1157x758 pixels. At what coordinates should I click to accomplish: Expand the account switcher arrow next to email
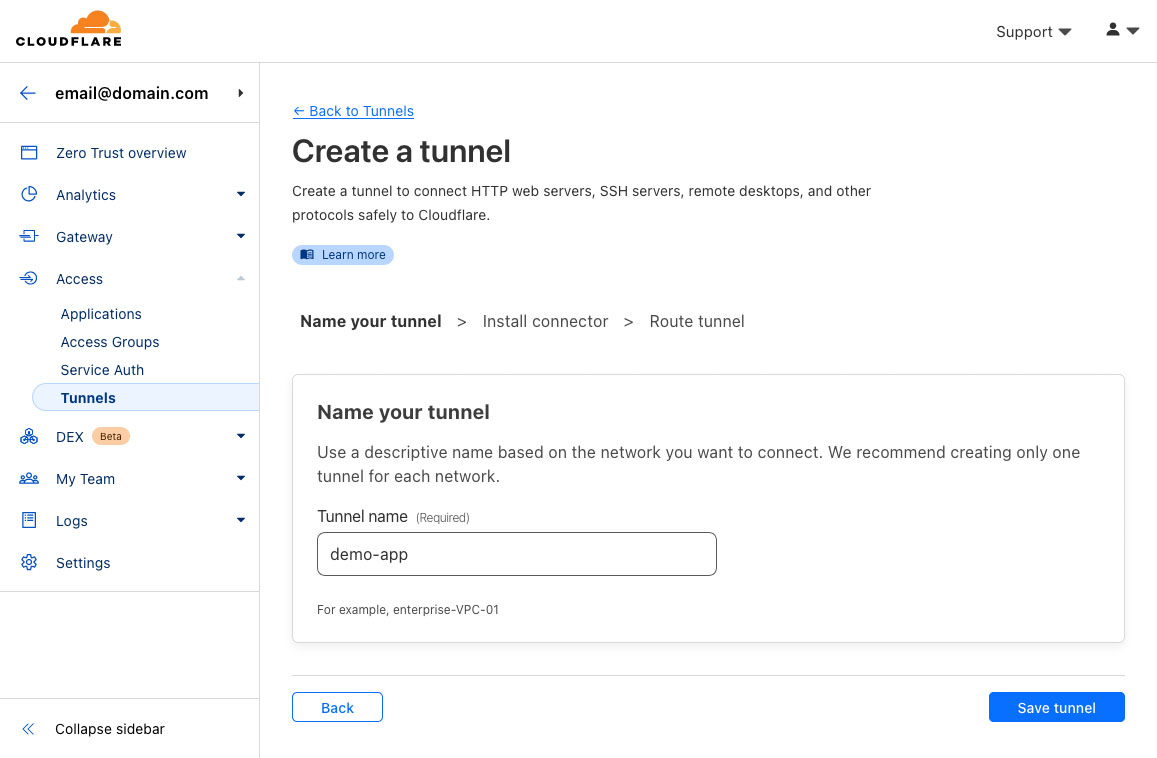(x=241, y=93)
